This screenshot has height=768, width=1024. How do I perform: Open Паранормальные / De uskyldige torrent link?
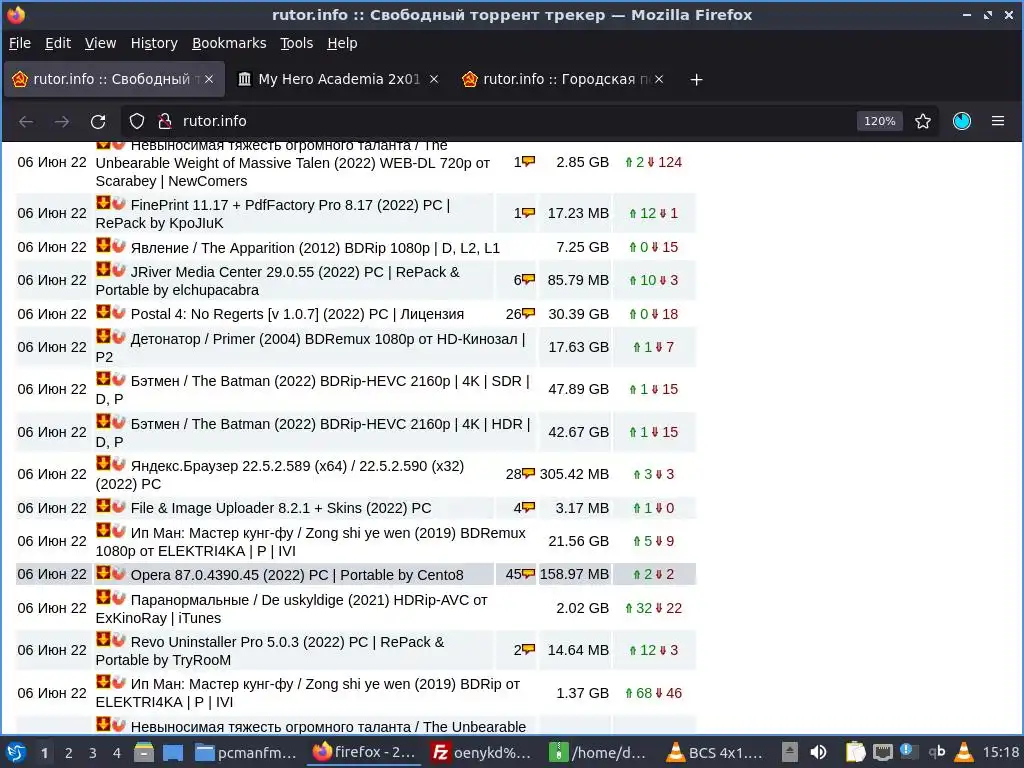pos(291,609)
